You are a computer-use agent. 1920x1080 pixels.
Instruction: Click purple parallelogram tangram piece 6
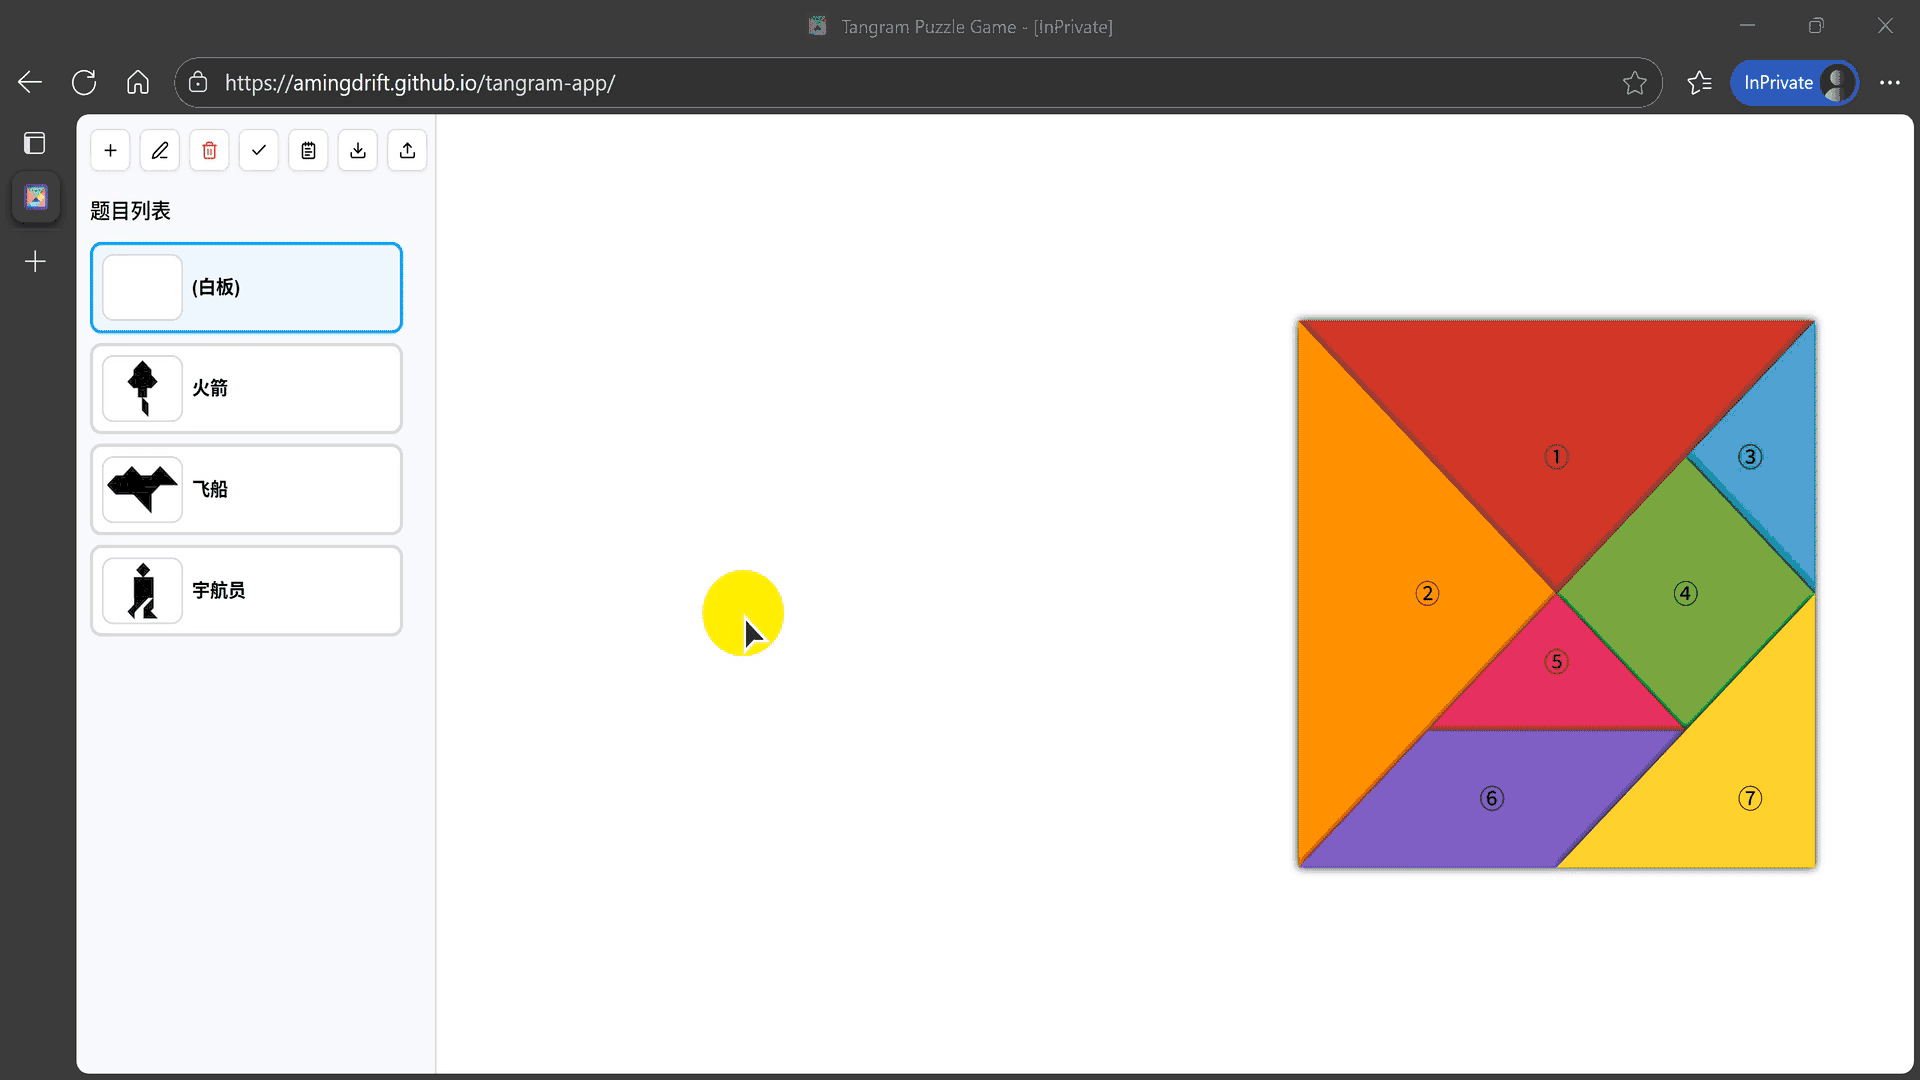(x=1491, y=798)
